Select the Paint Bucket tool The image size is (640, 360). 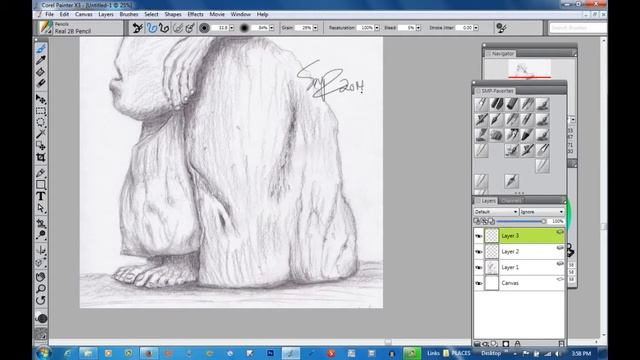click(41, 72)
